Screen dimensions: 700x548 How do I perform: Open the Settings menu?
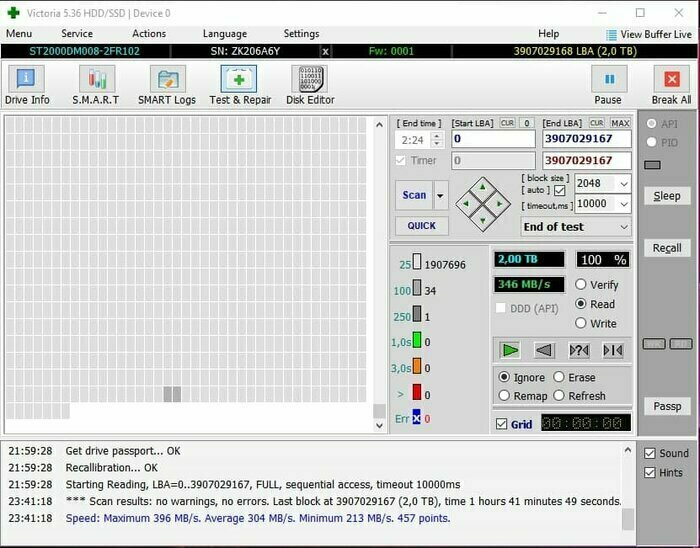pyautogui.click(x=301, y=34)
